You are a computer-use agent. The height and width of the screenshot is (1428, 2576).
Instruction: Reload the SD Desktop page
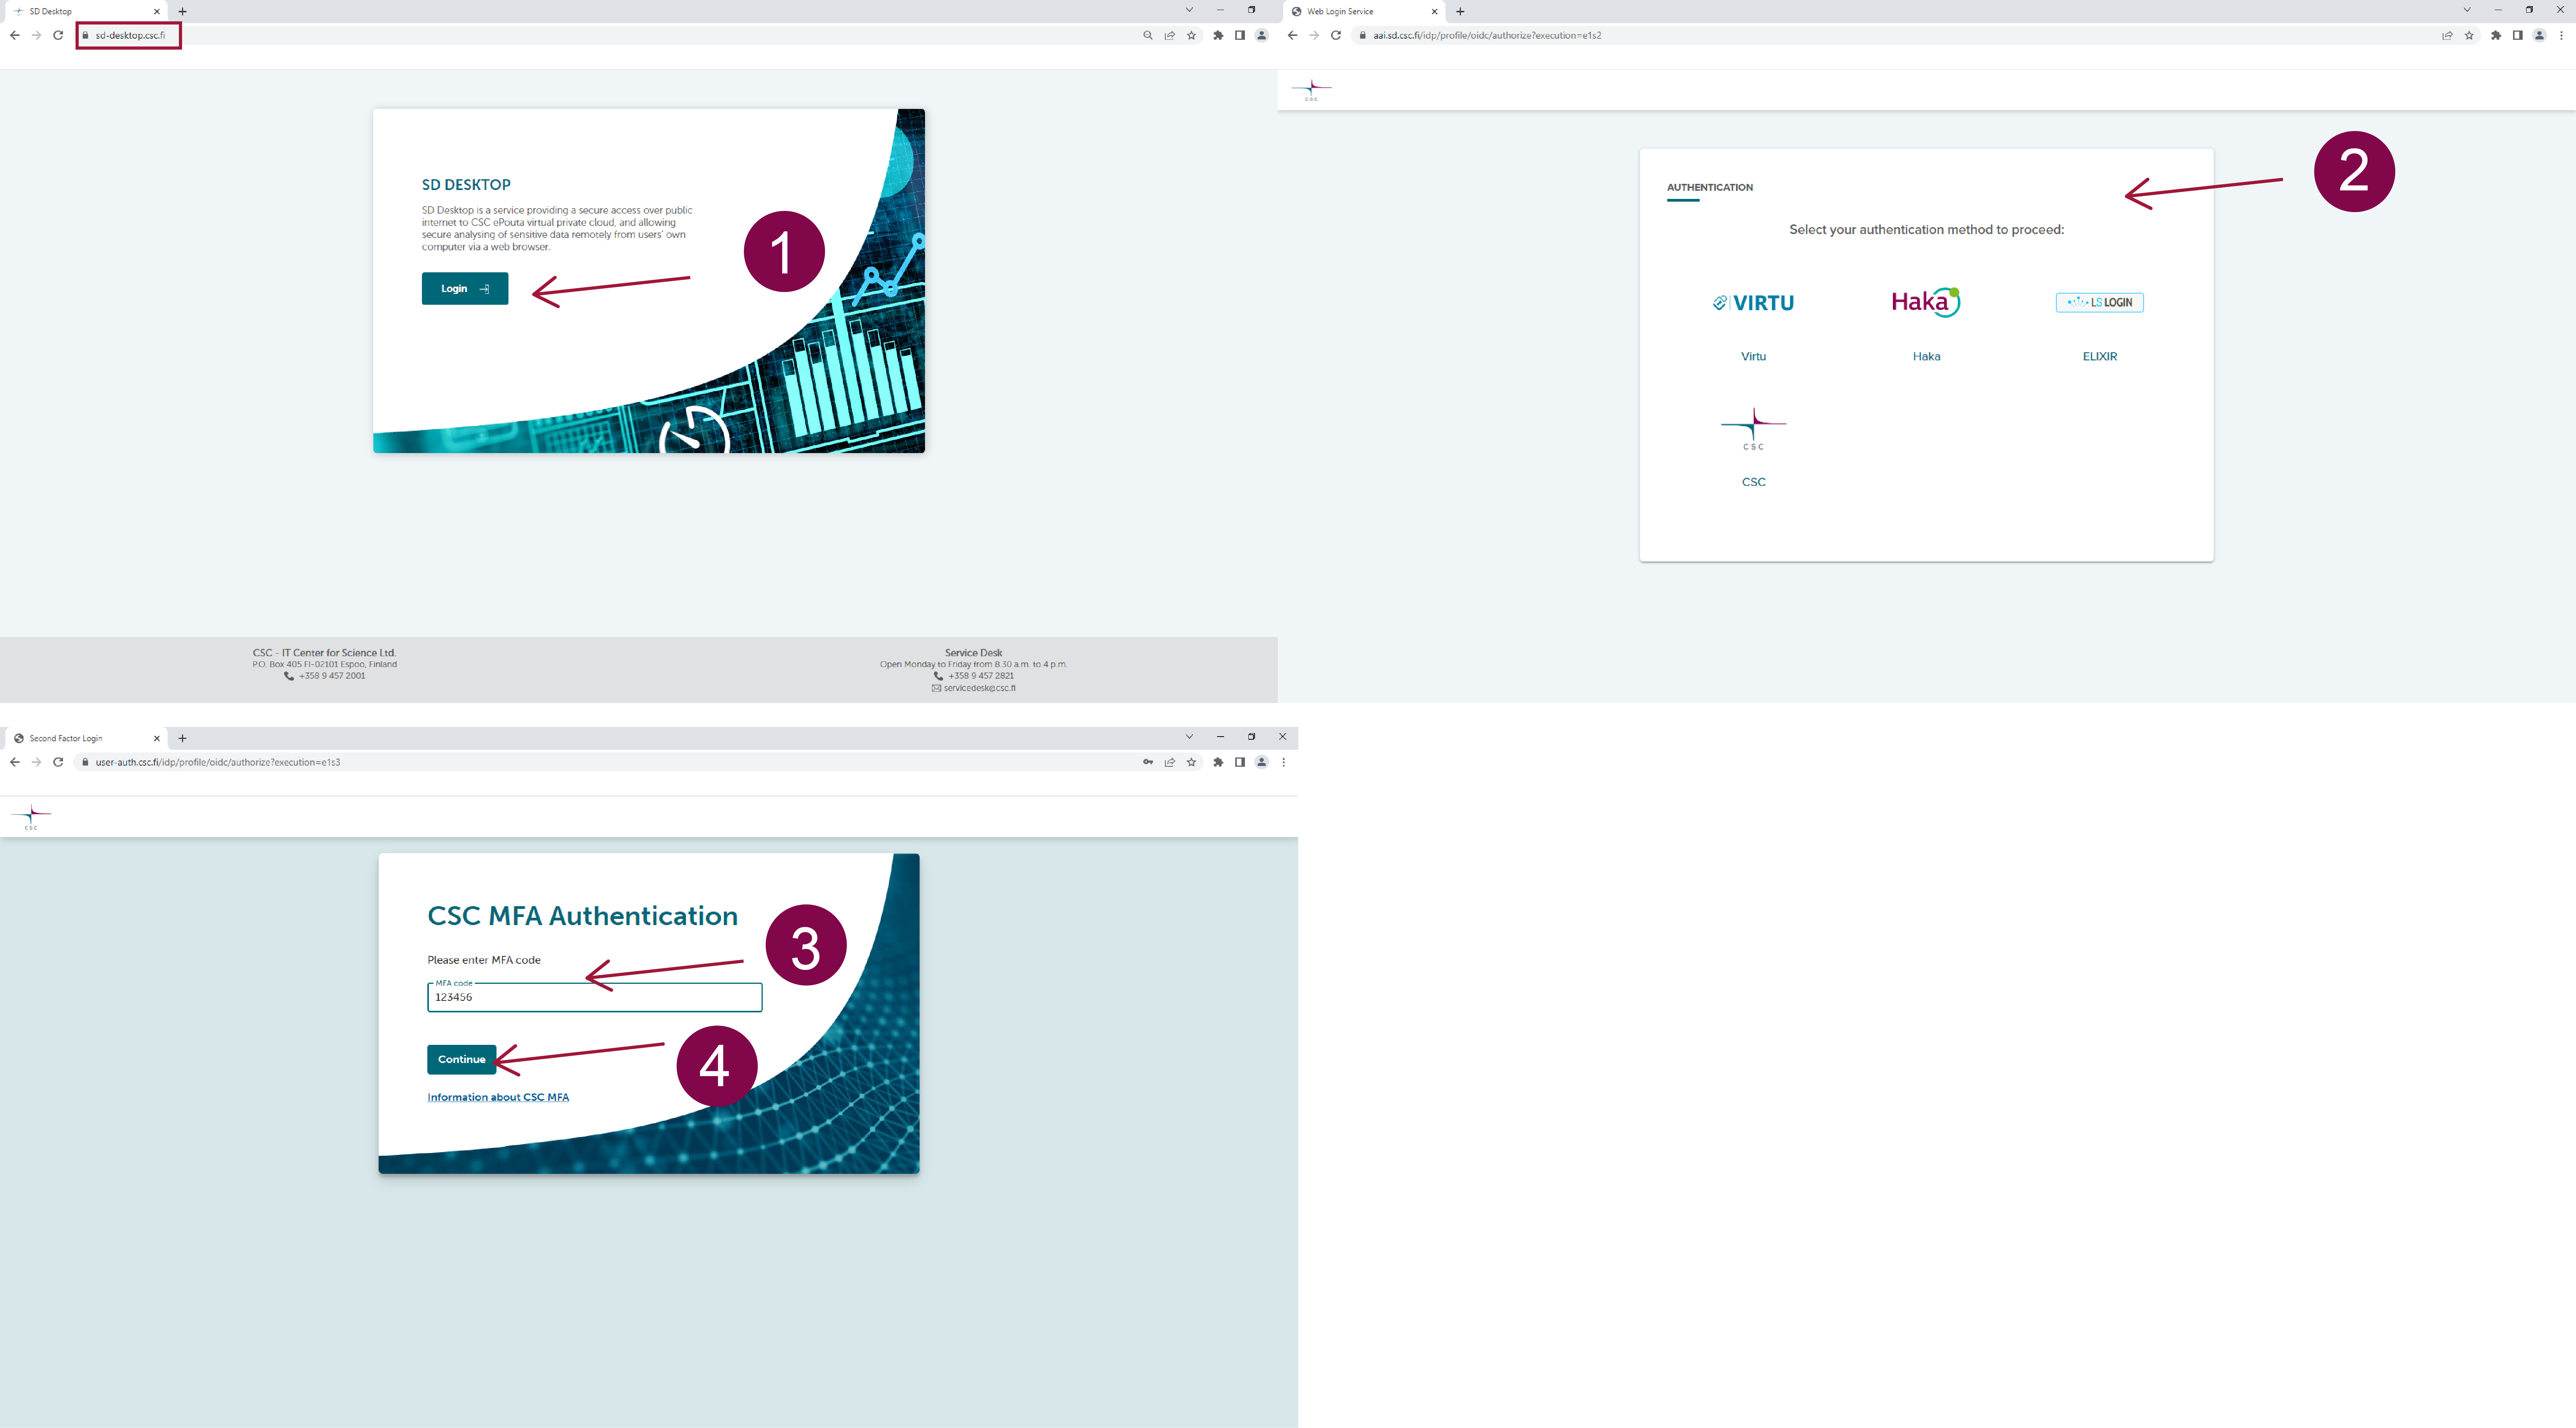(x=58, y=35)
